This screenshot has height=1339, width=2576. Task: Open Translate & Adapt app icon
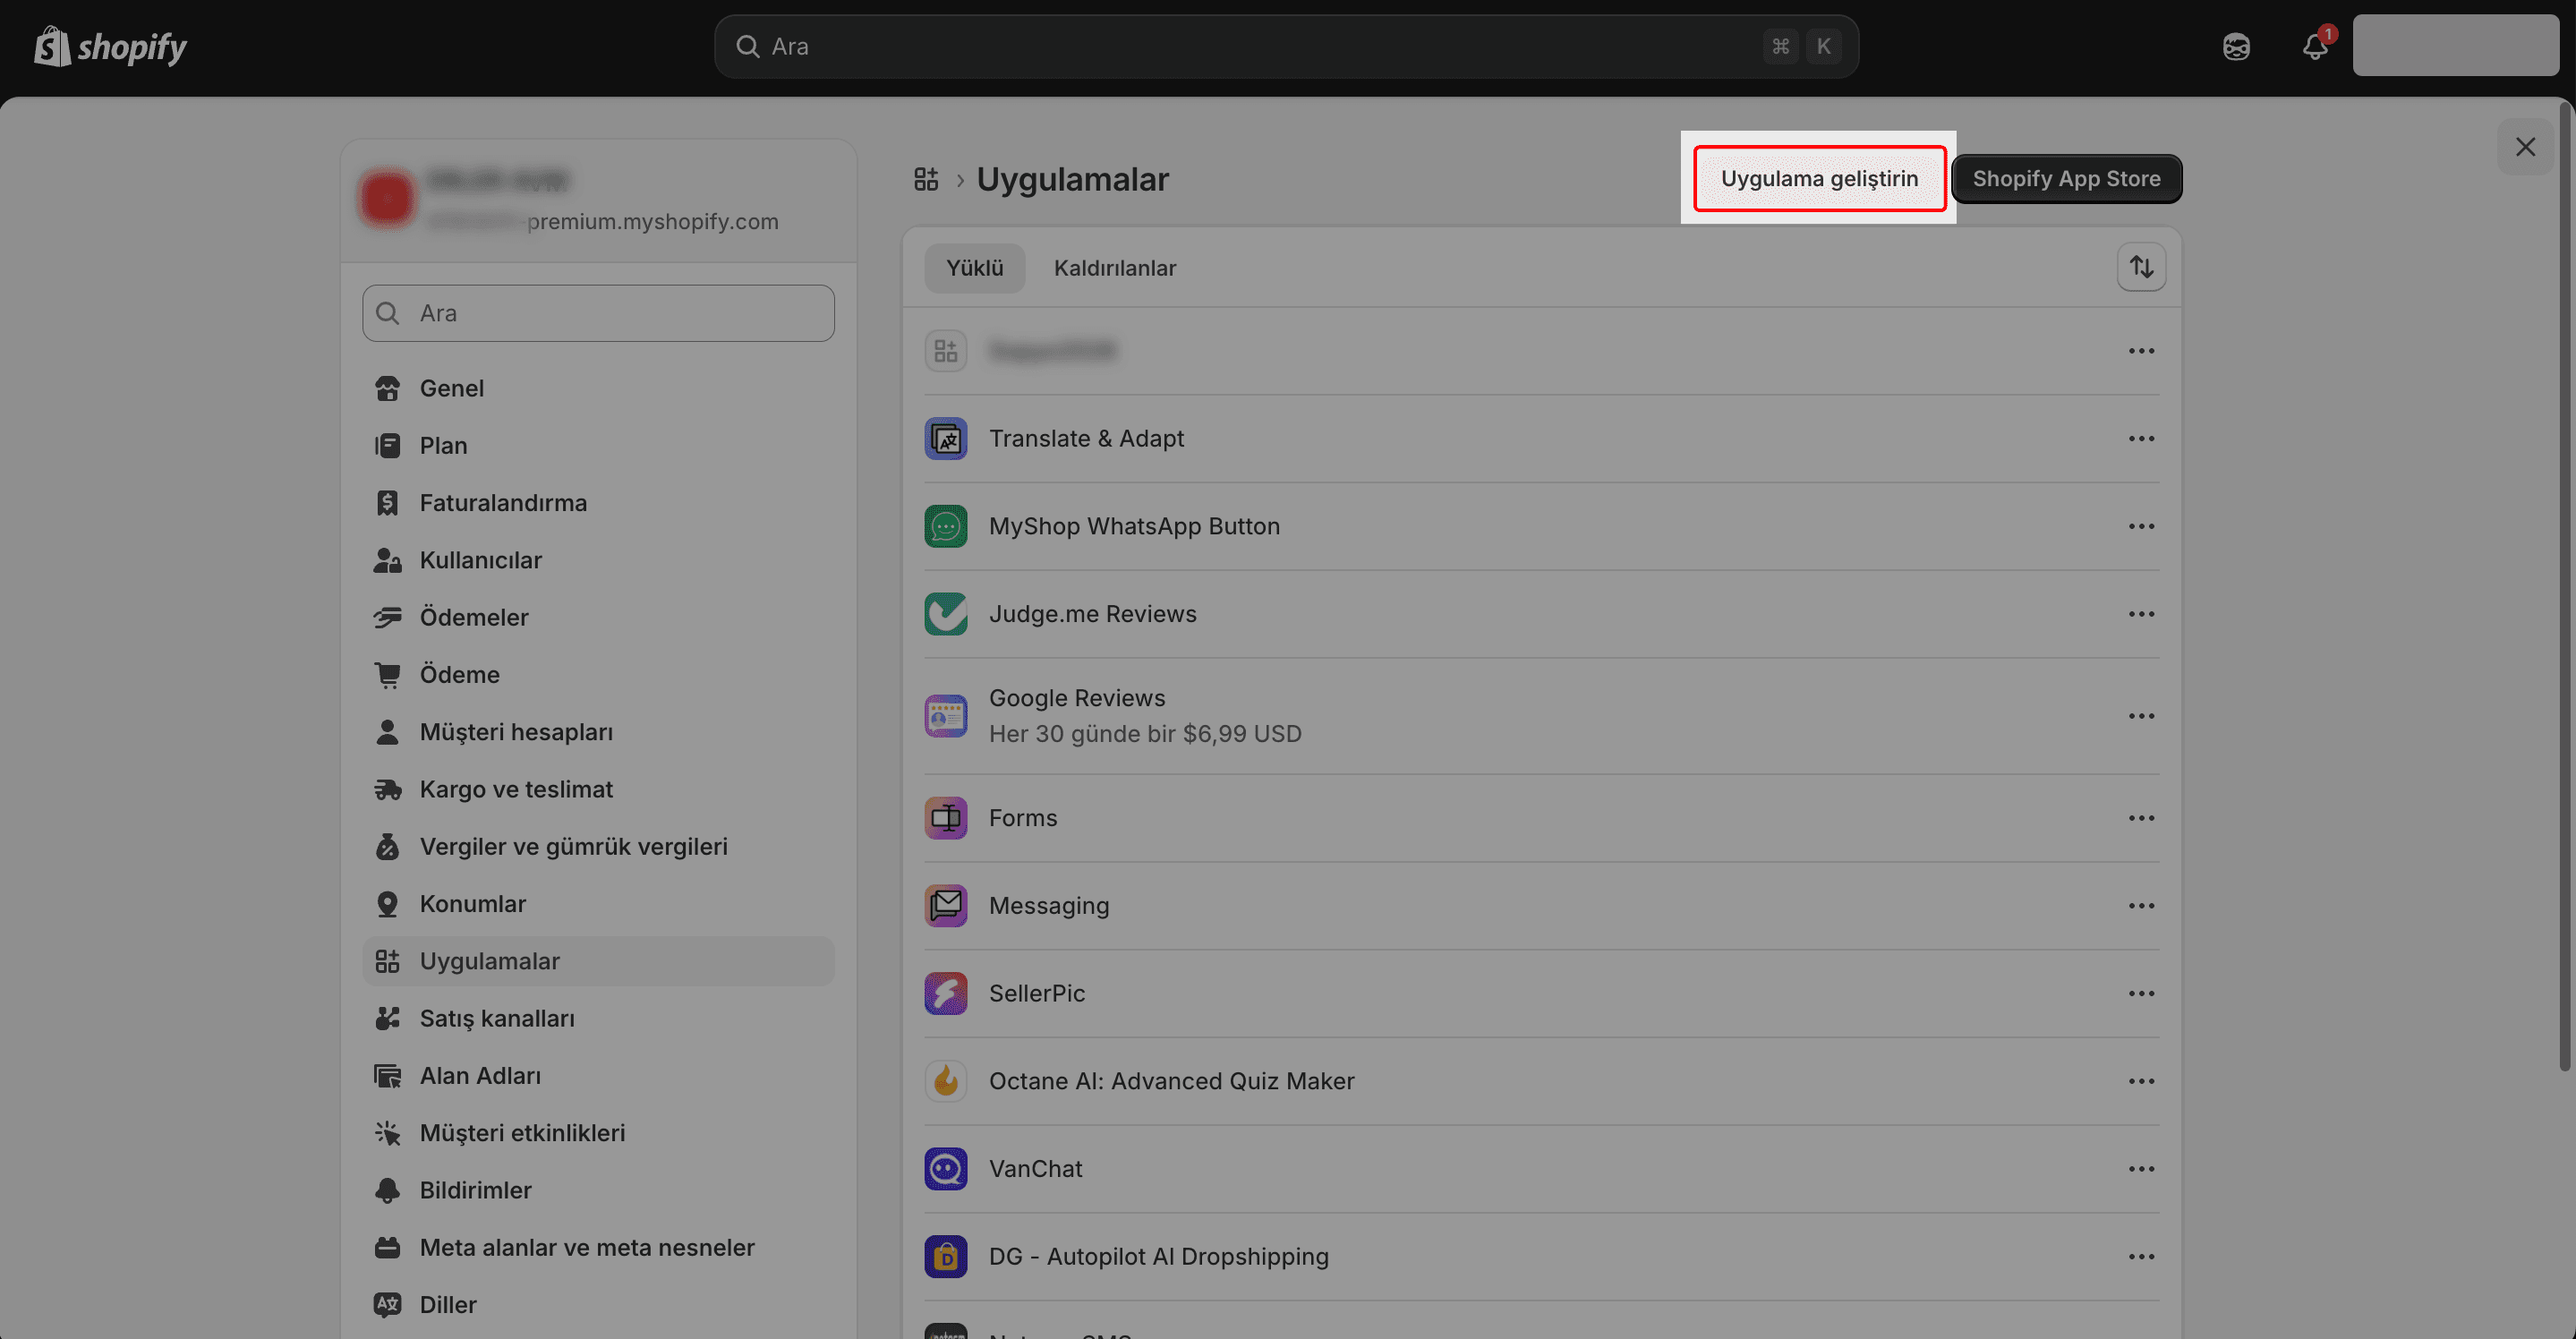(945, 439)
